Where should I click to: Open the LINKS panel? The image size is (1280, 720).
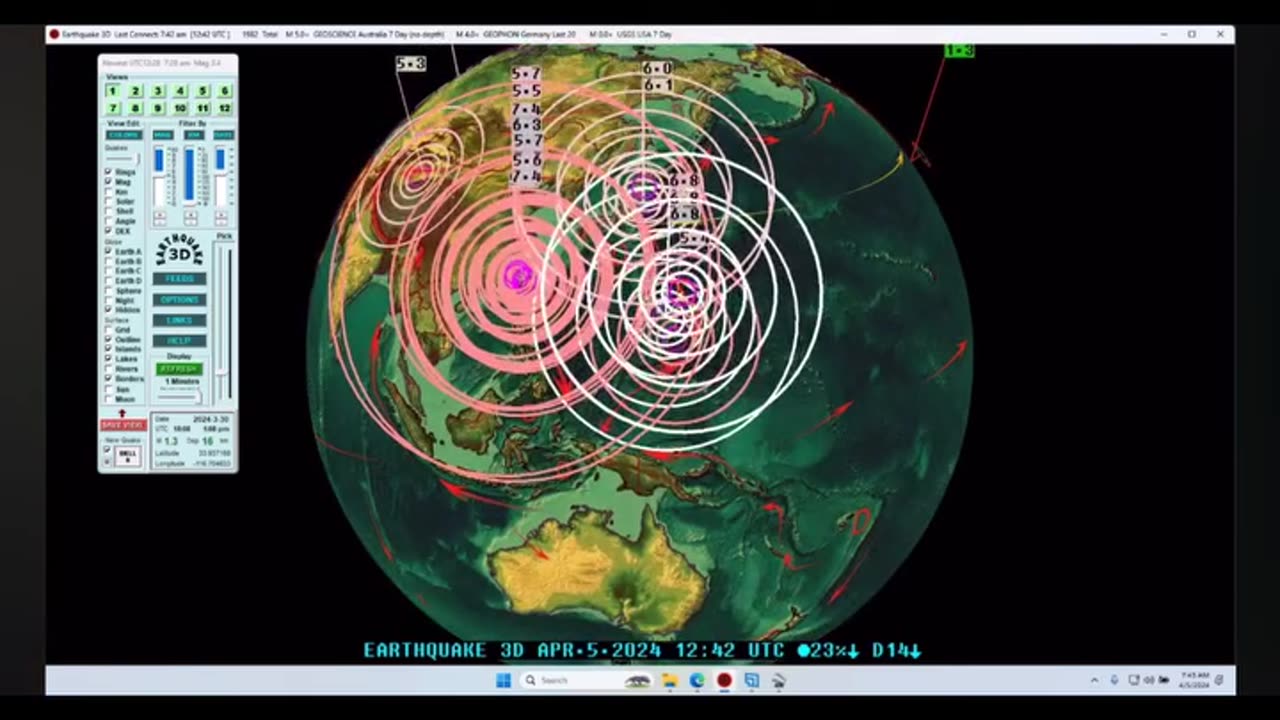(179, 320)
